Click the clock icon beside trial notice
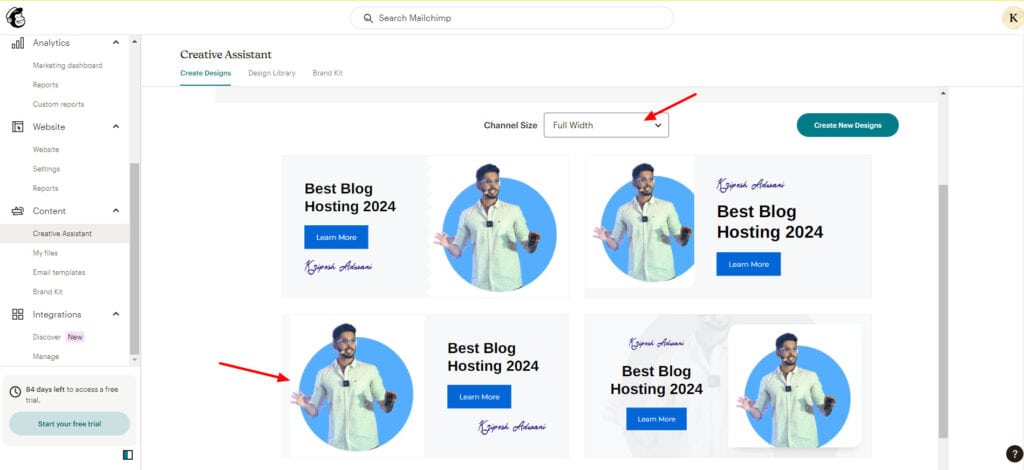This screenshot has height=470, width=1024. (x=16, y=392)
